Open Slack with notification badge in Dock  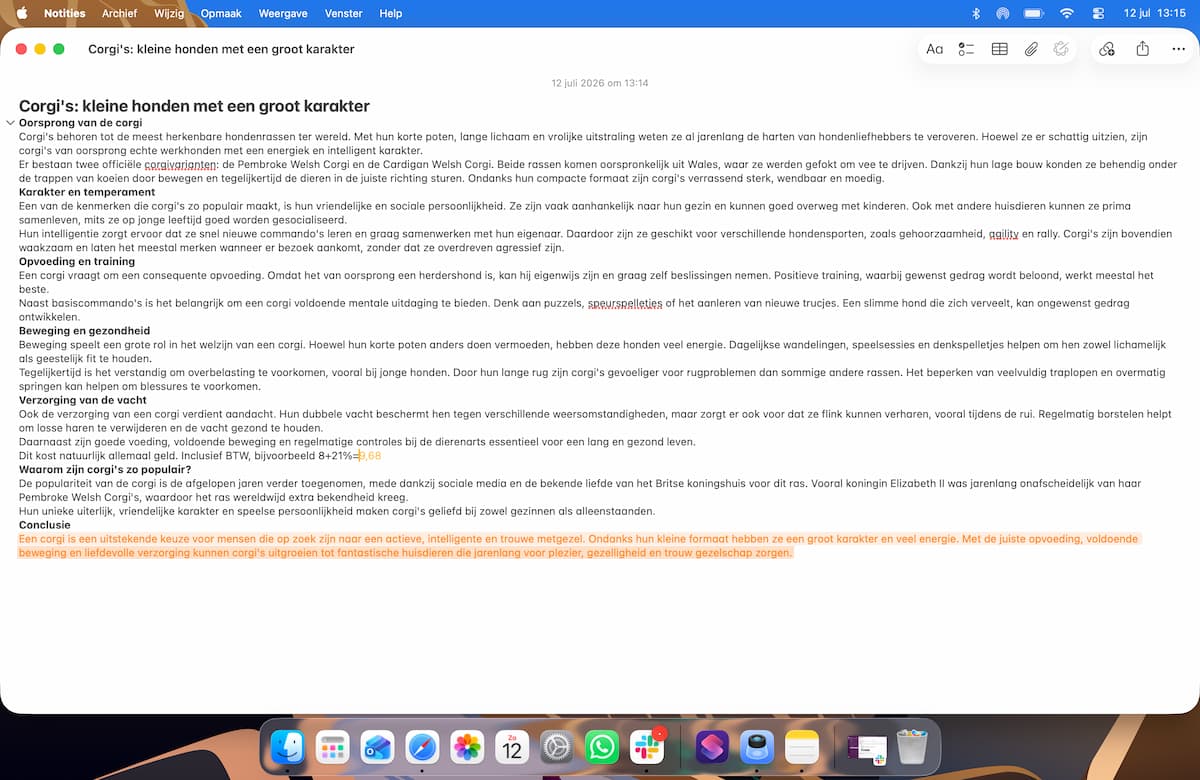[x=647, y=747]
